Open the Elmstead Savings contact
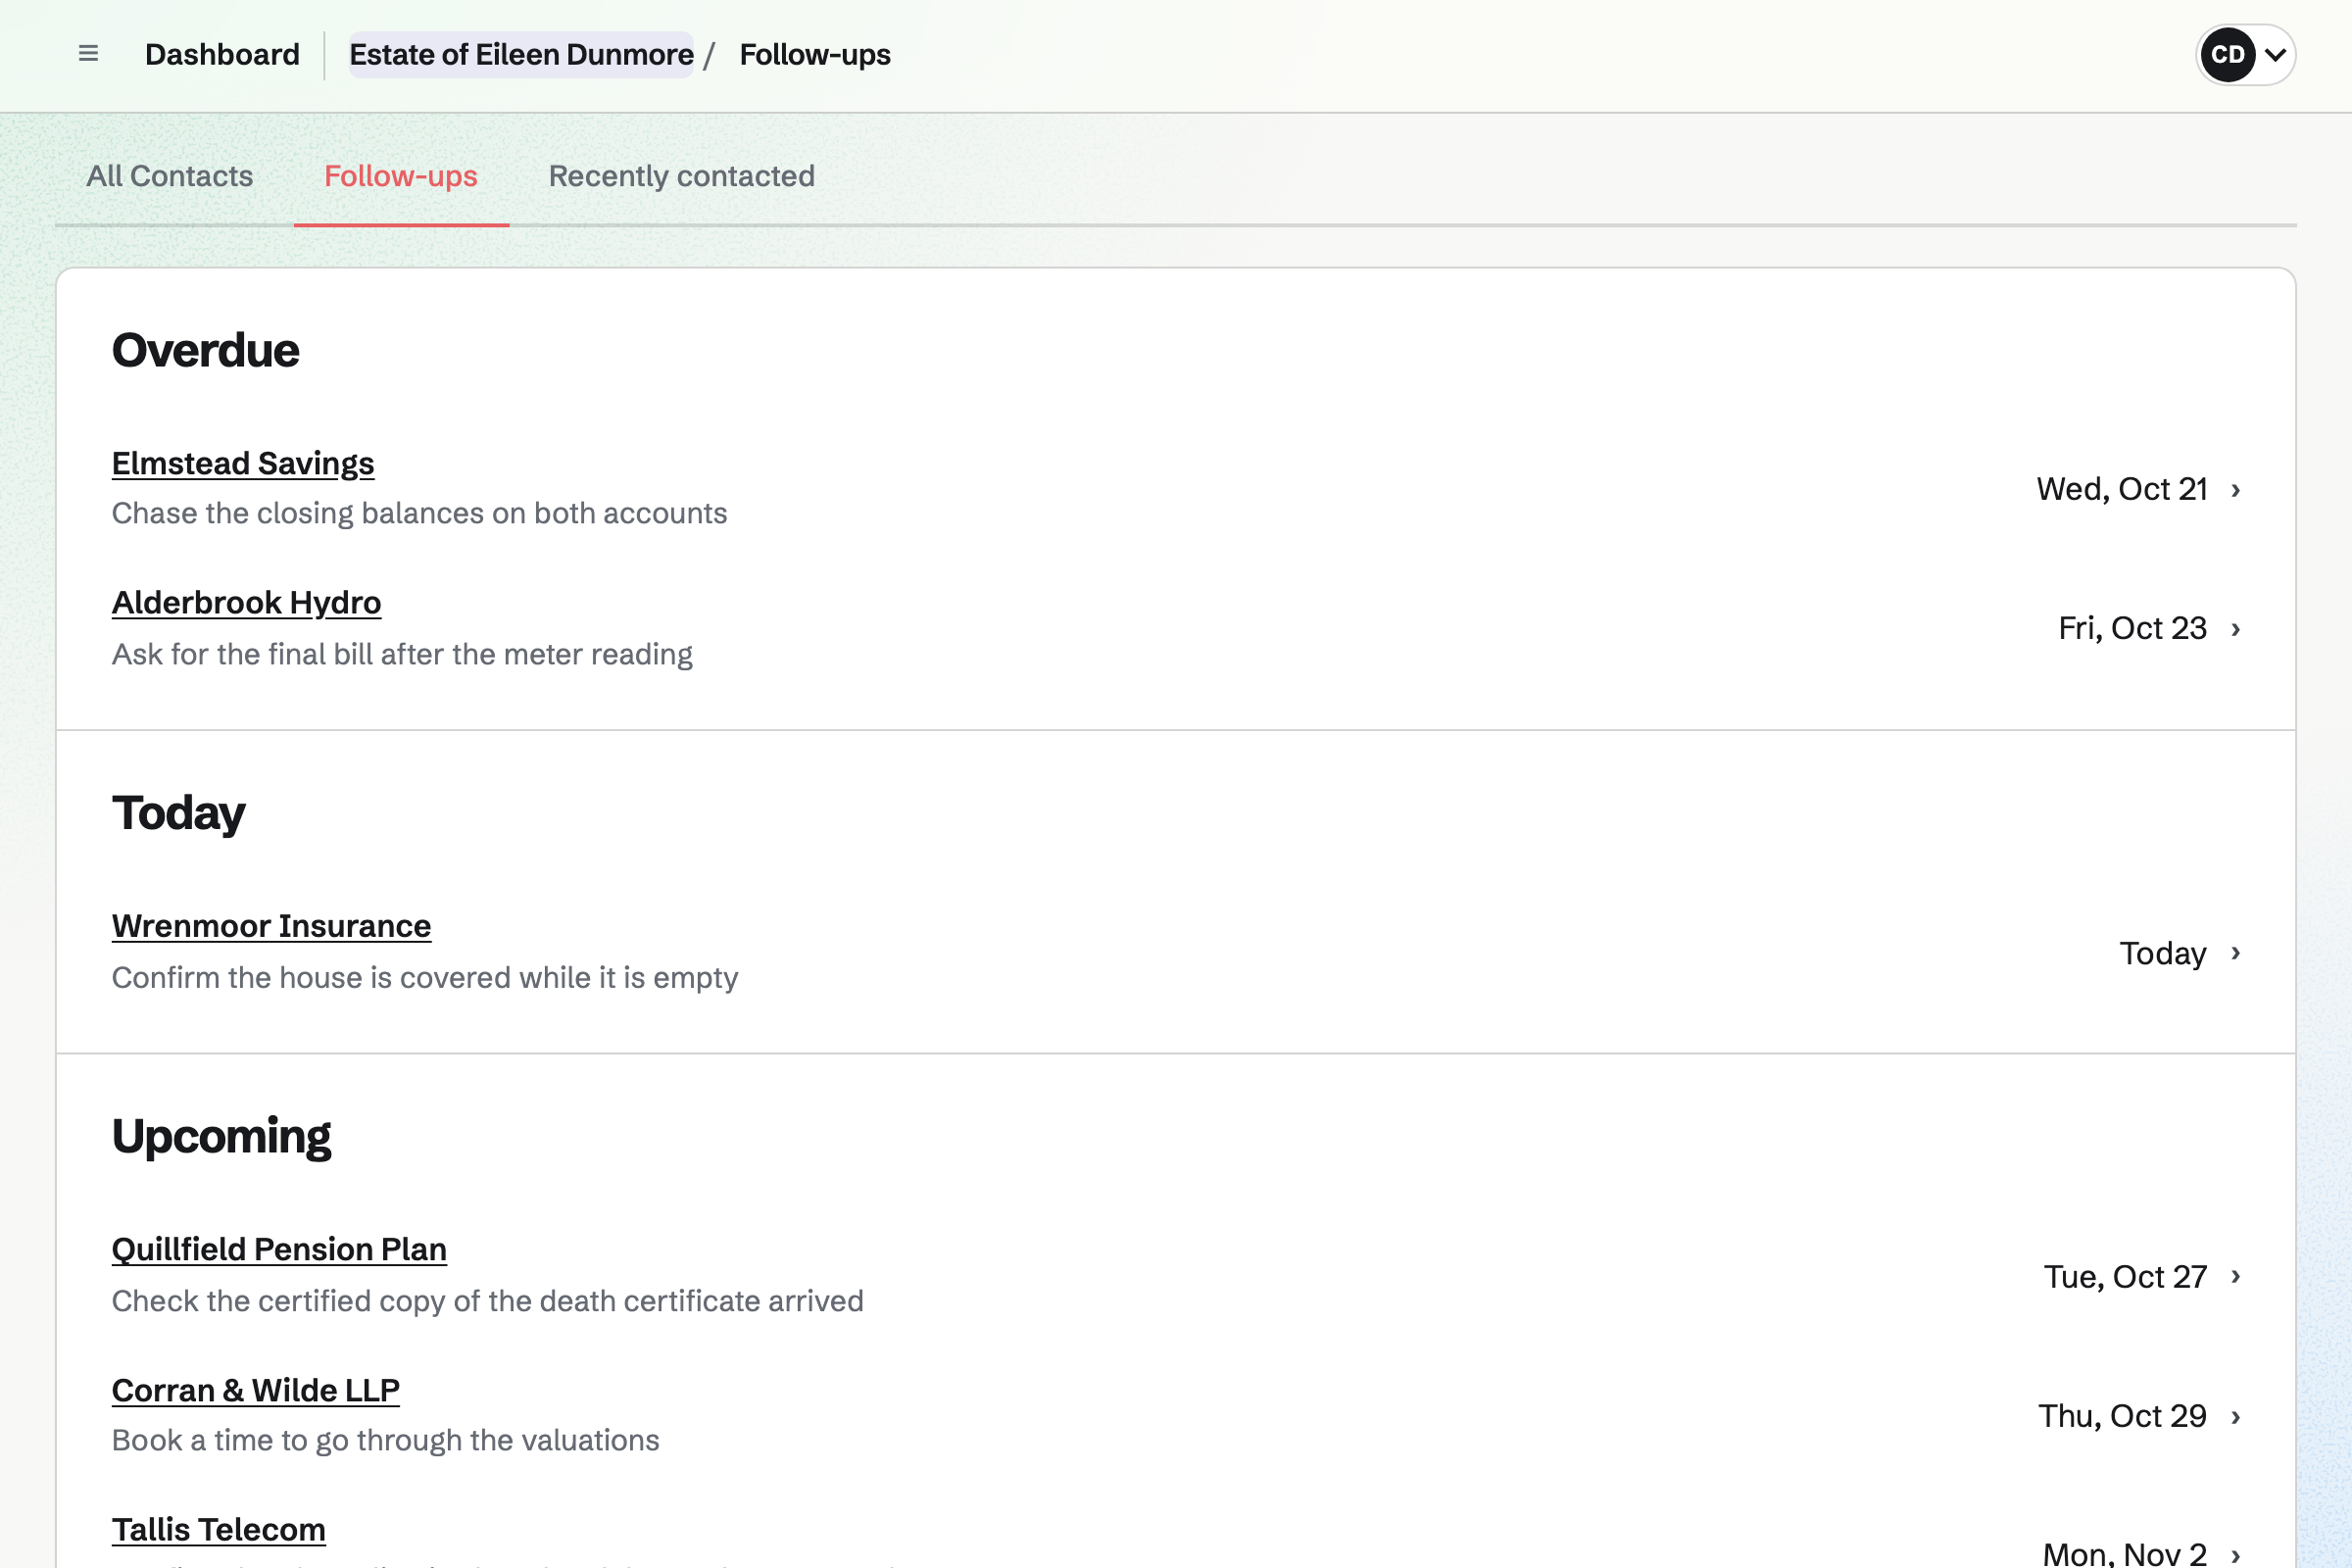 [x=243, y=463]
